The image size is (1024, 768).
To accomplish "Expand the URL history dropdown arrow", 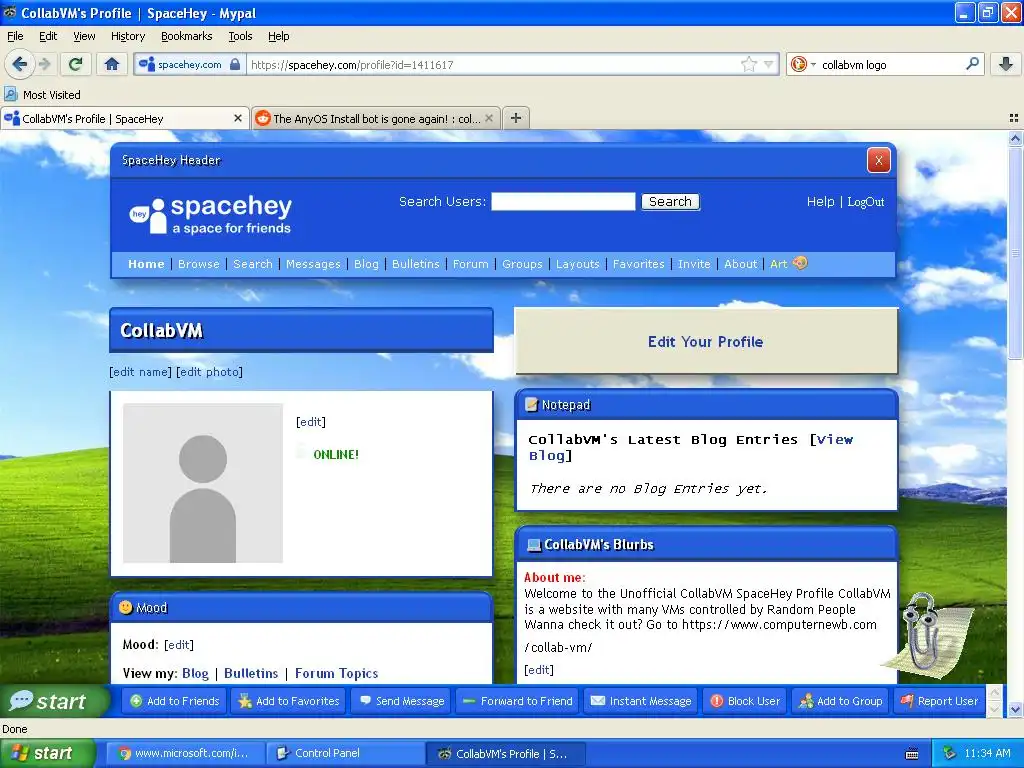I will [769, 64].
